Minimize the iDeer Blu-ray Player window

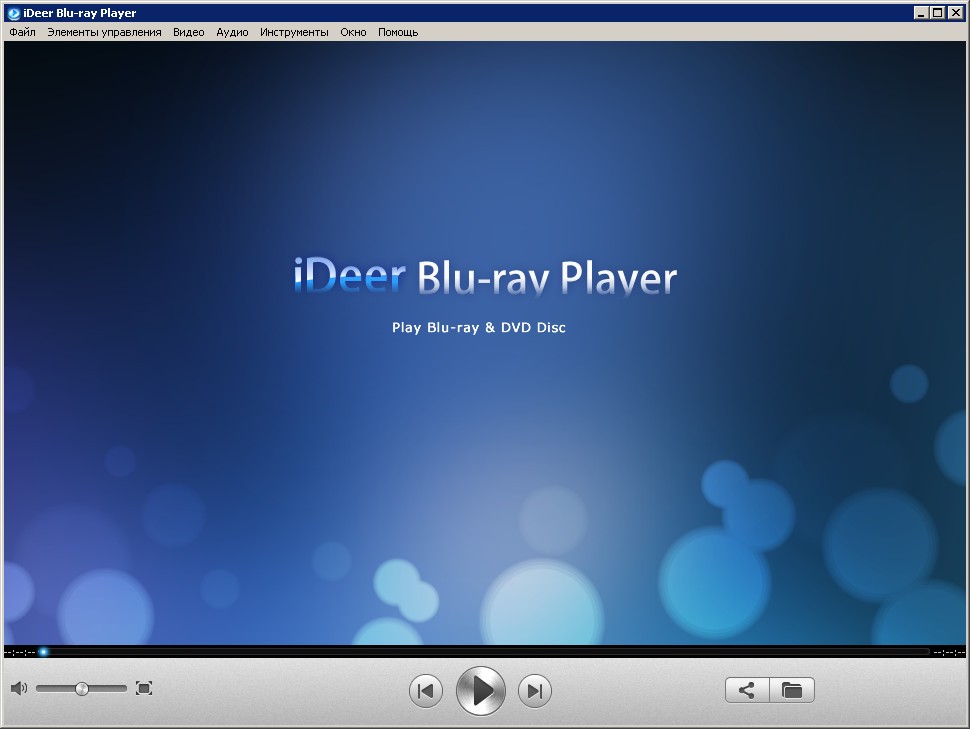[921, 12]
